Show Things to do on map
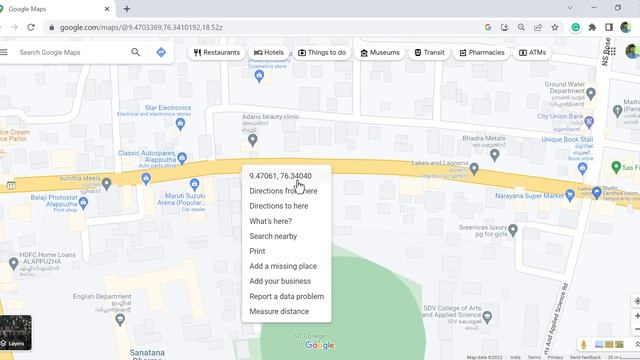 coord(322,52)
